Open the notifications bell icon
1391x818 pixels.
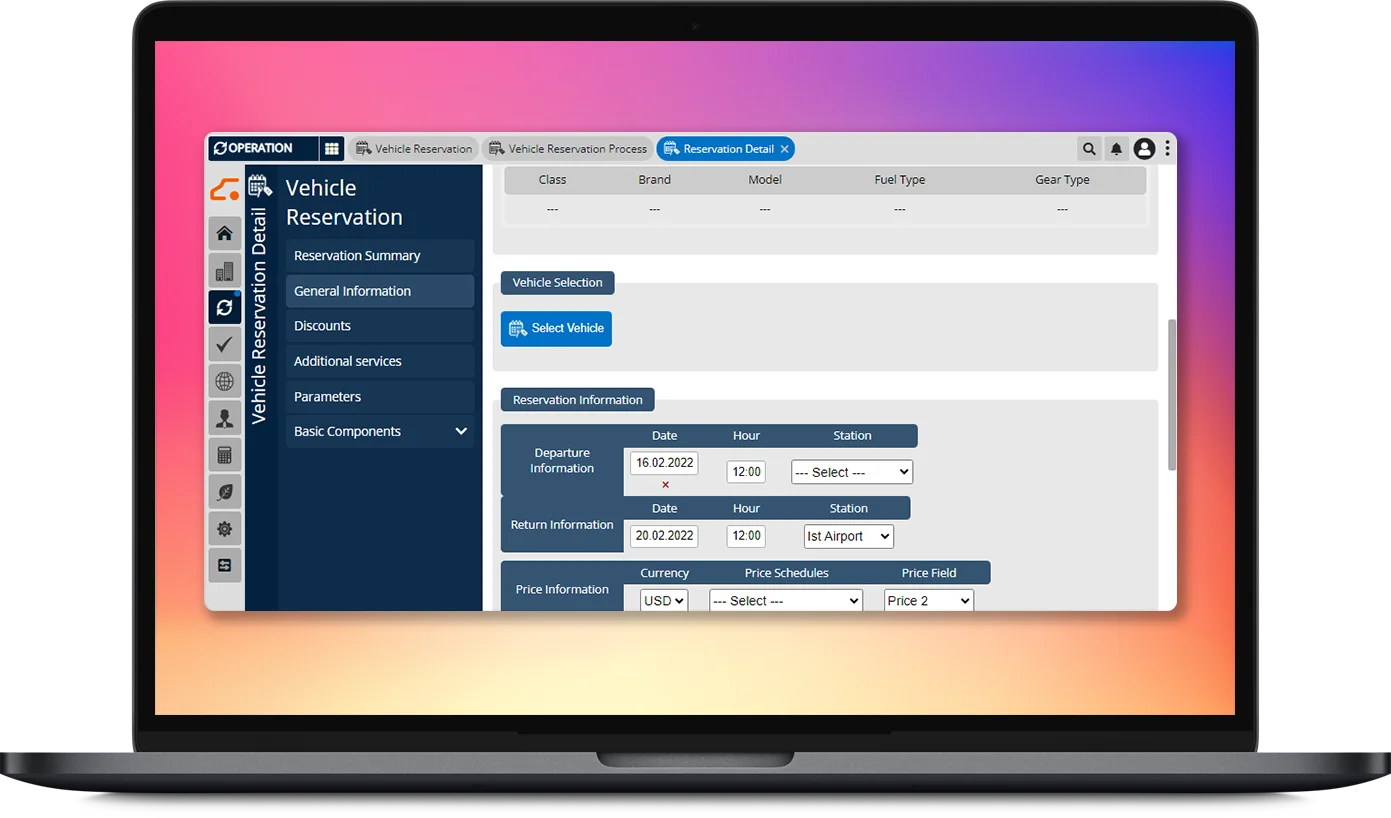pos(1116,149)
